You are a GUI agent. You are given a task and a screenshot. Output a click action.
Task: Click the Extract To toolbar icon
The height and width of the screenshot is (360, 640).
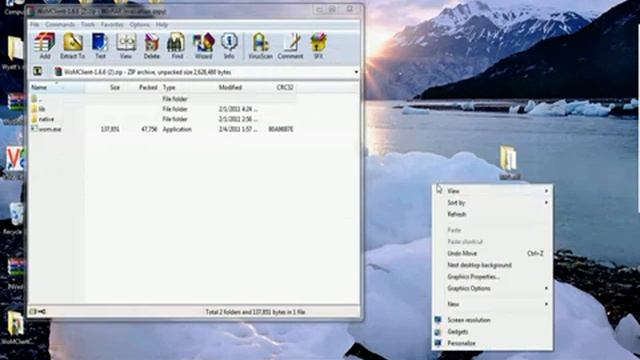coord(73,46)
